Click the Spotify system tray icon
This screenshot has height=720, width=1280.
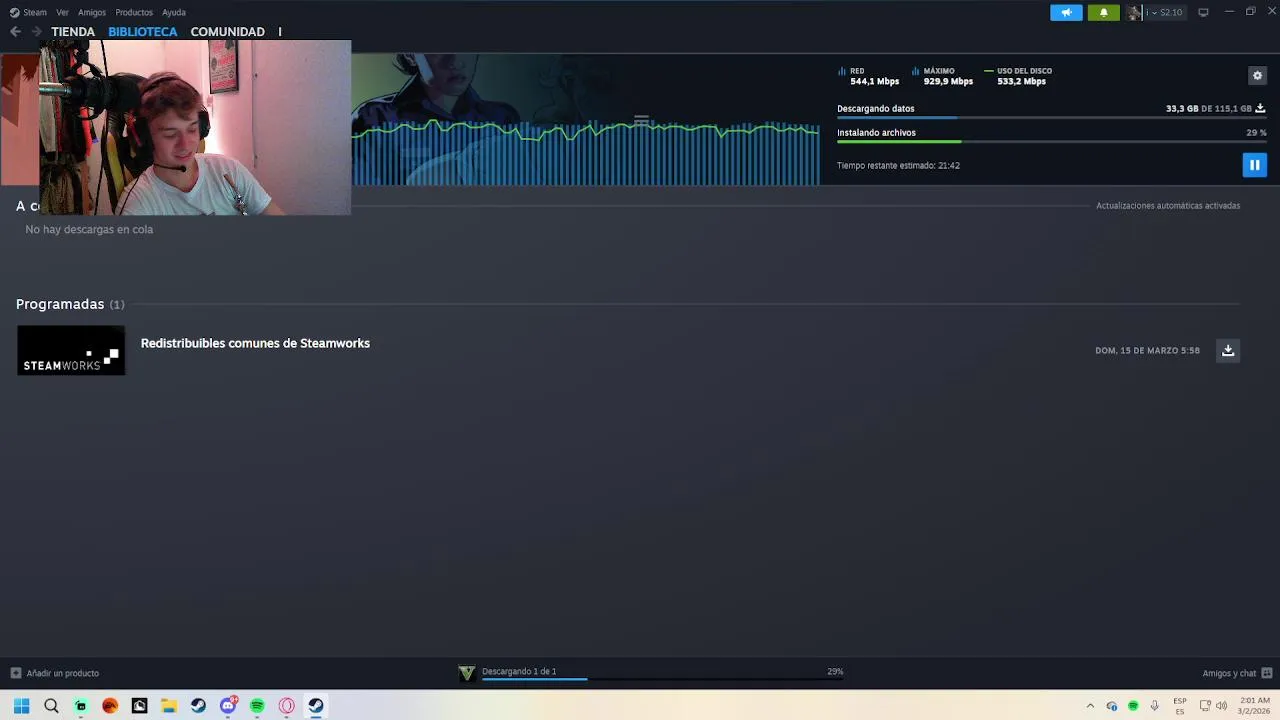click(x=1133, y=706)
